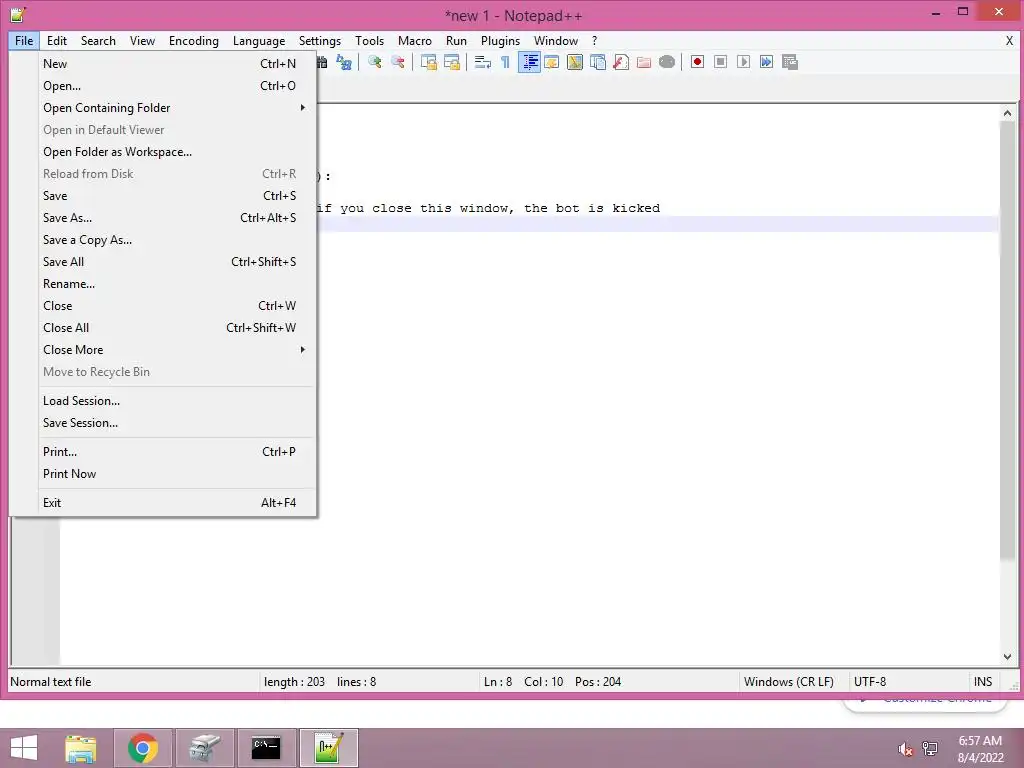The height and width of the screenshot is (768, 1024).
Task: Choose Exit from the File menu
Action: 170,503
